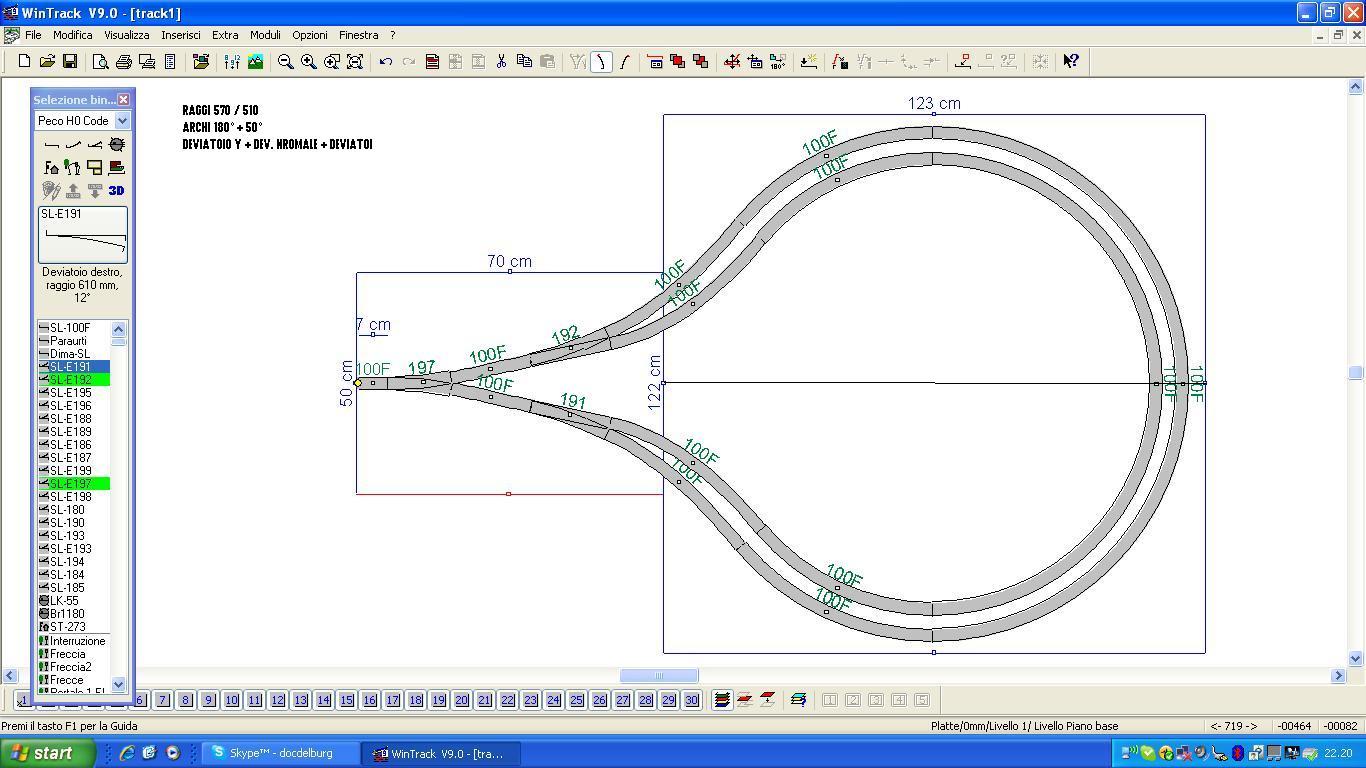The height and width of the screenshot is (768, 1366).
Task: Toggle layer 13 button in bottom bar
Action: click(300, 700)
